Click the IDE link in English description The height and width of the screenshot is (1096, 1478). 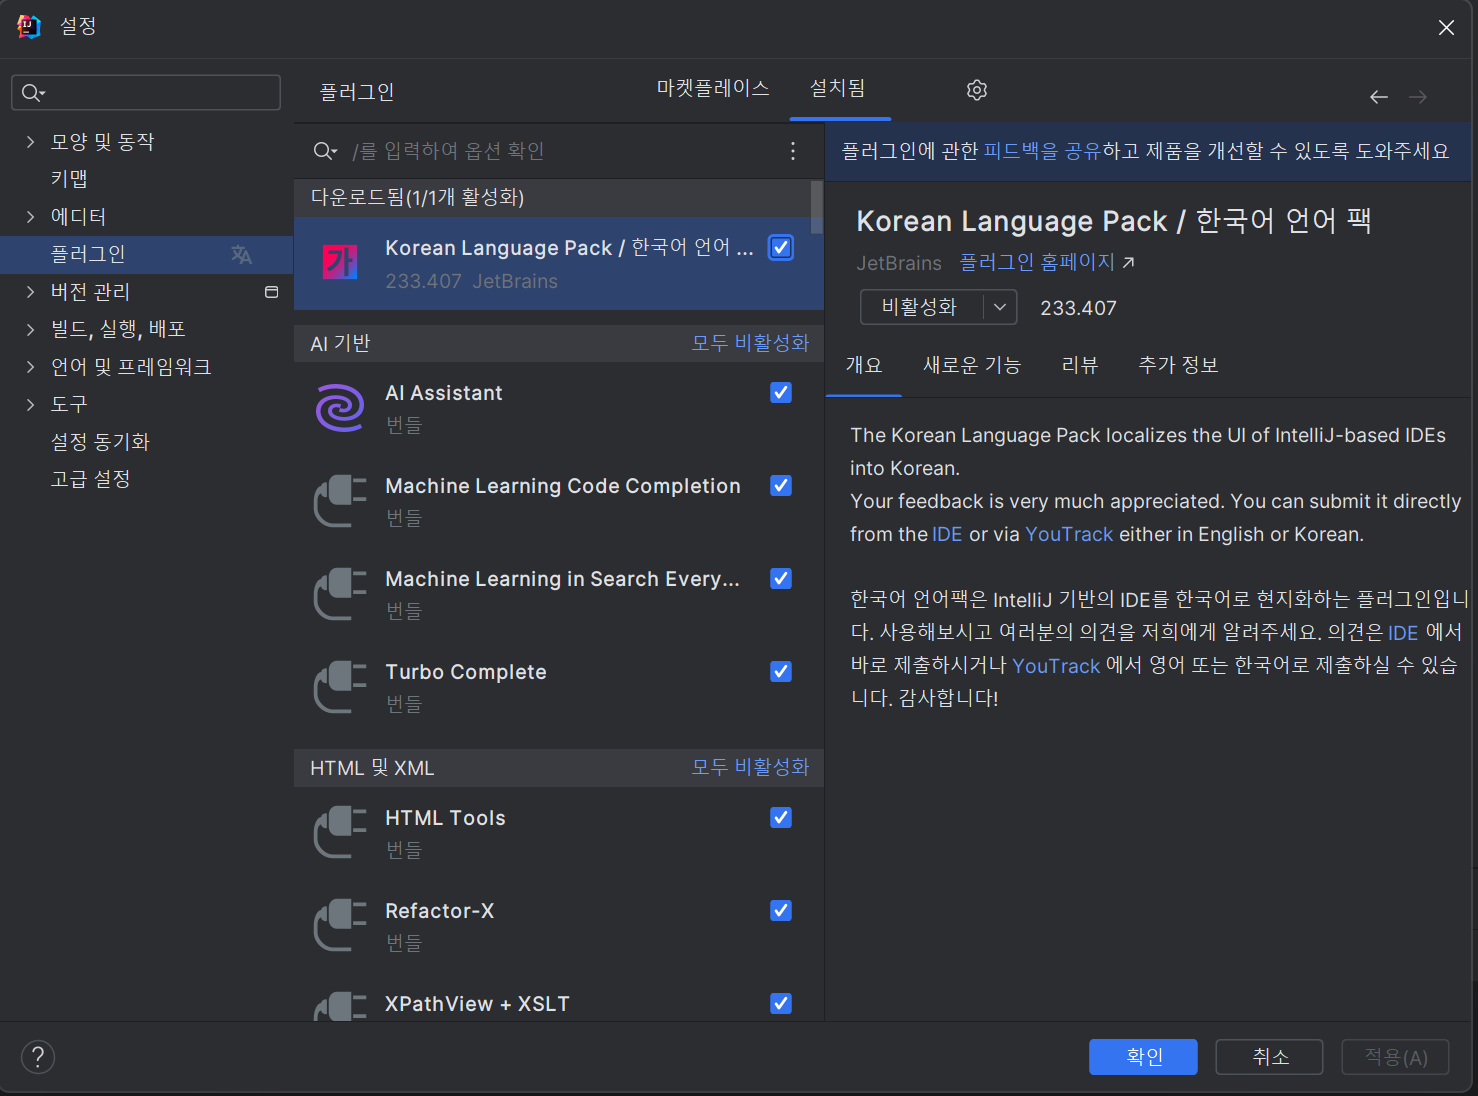pos(947,534)
